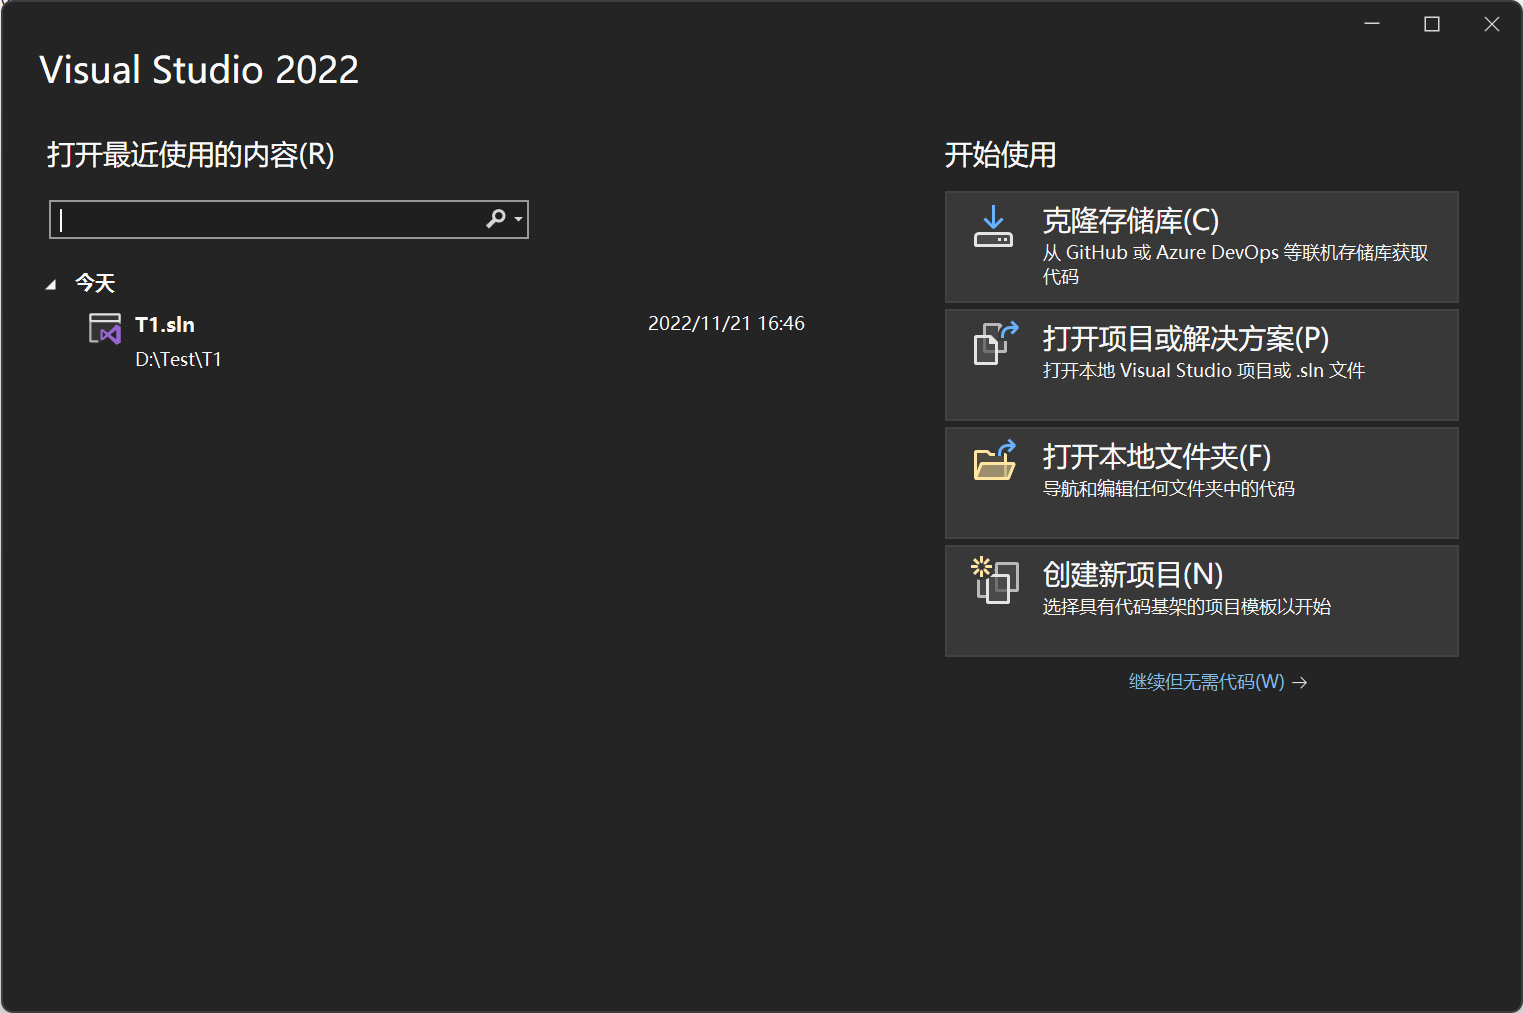This screenshot has height=1013, width=1523.
Task: Click the create new project icon
Action: pyautogui.click(x=995, y=580)
